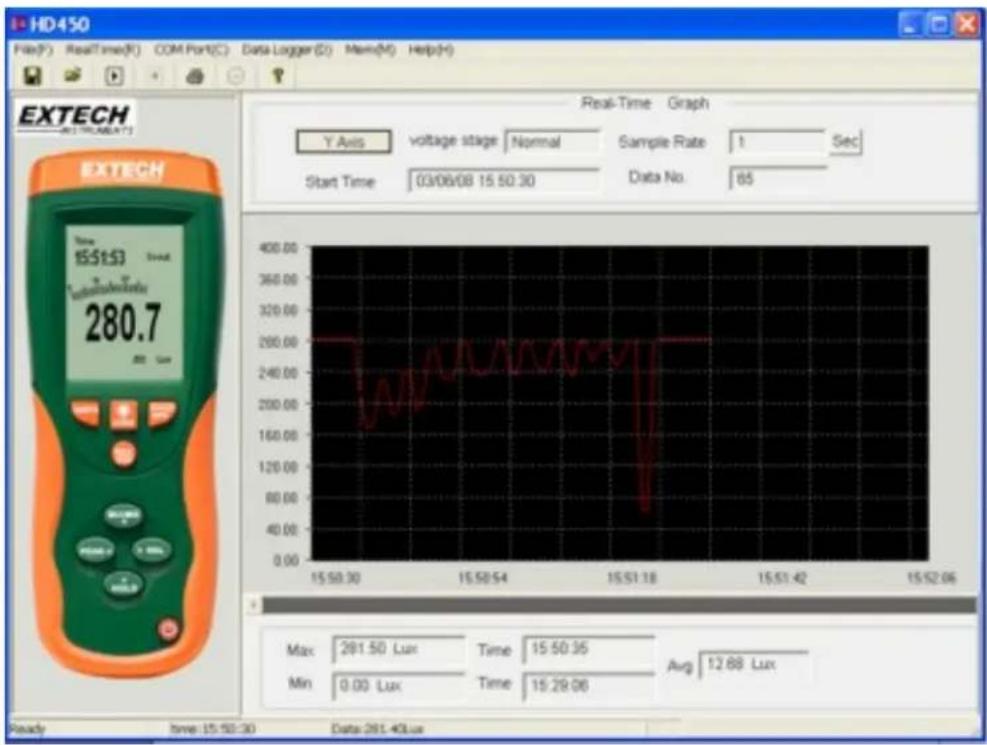The height and width of the screenshot is (745, 987).
Task: Click the Min value field reading 0.00 Lux
Action: (x=398, y=685)
